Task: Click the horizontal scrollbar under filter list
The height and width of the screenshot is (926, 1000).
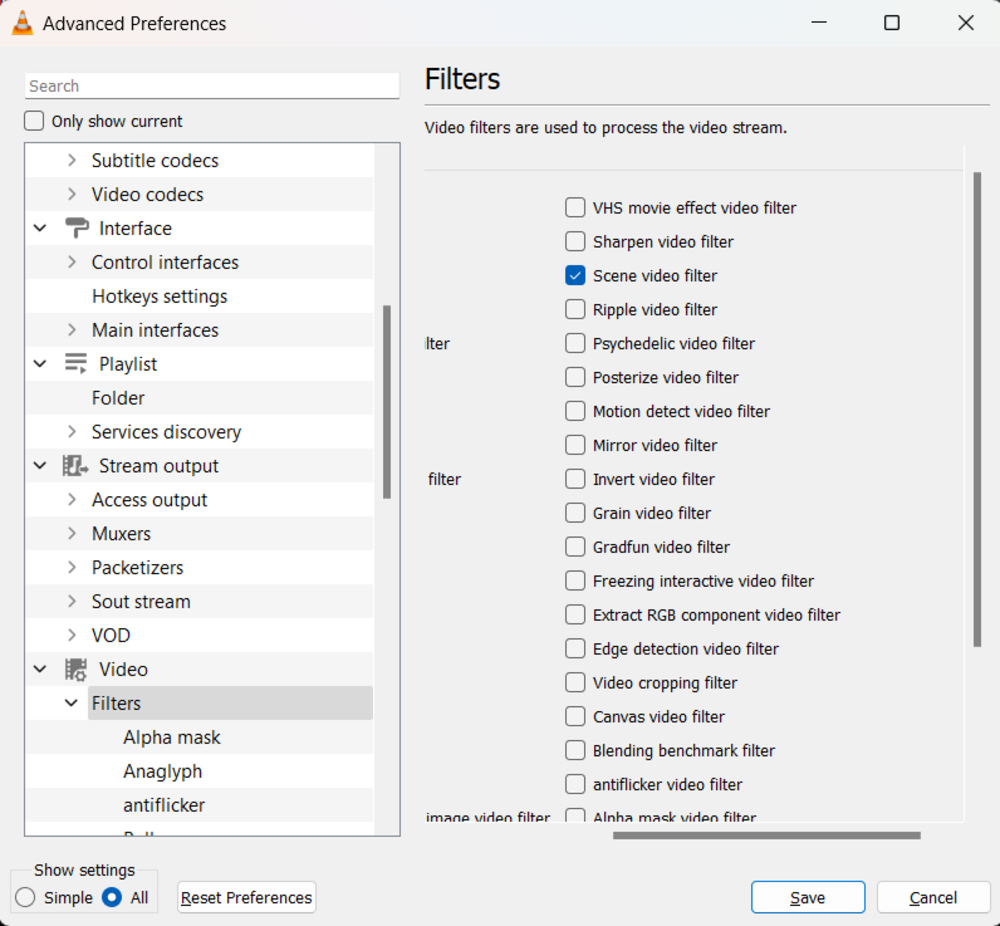Action: click(x=766, y=835)
